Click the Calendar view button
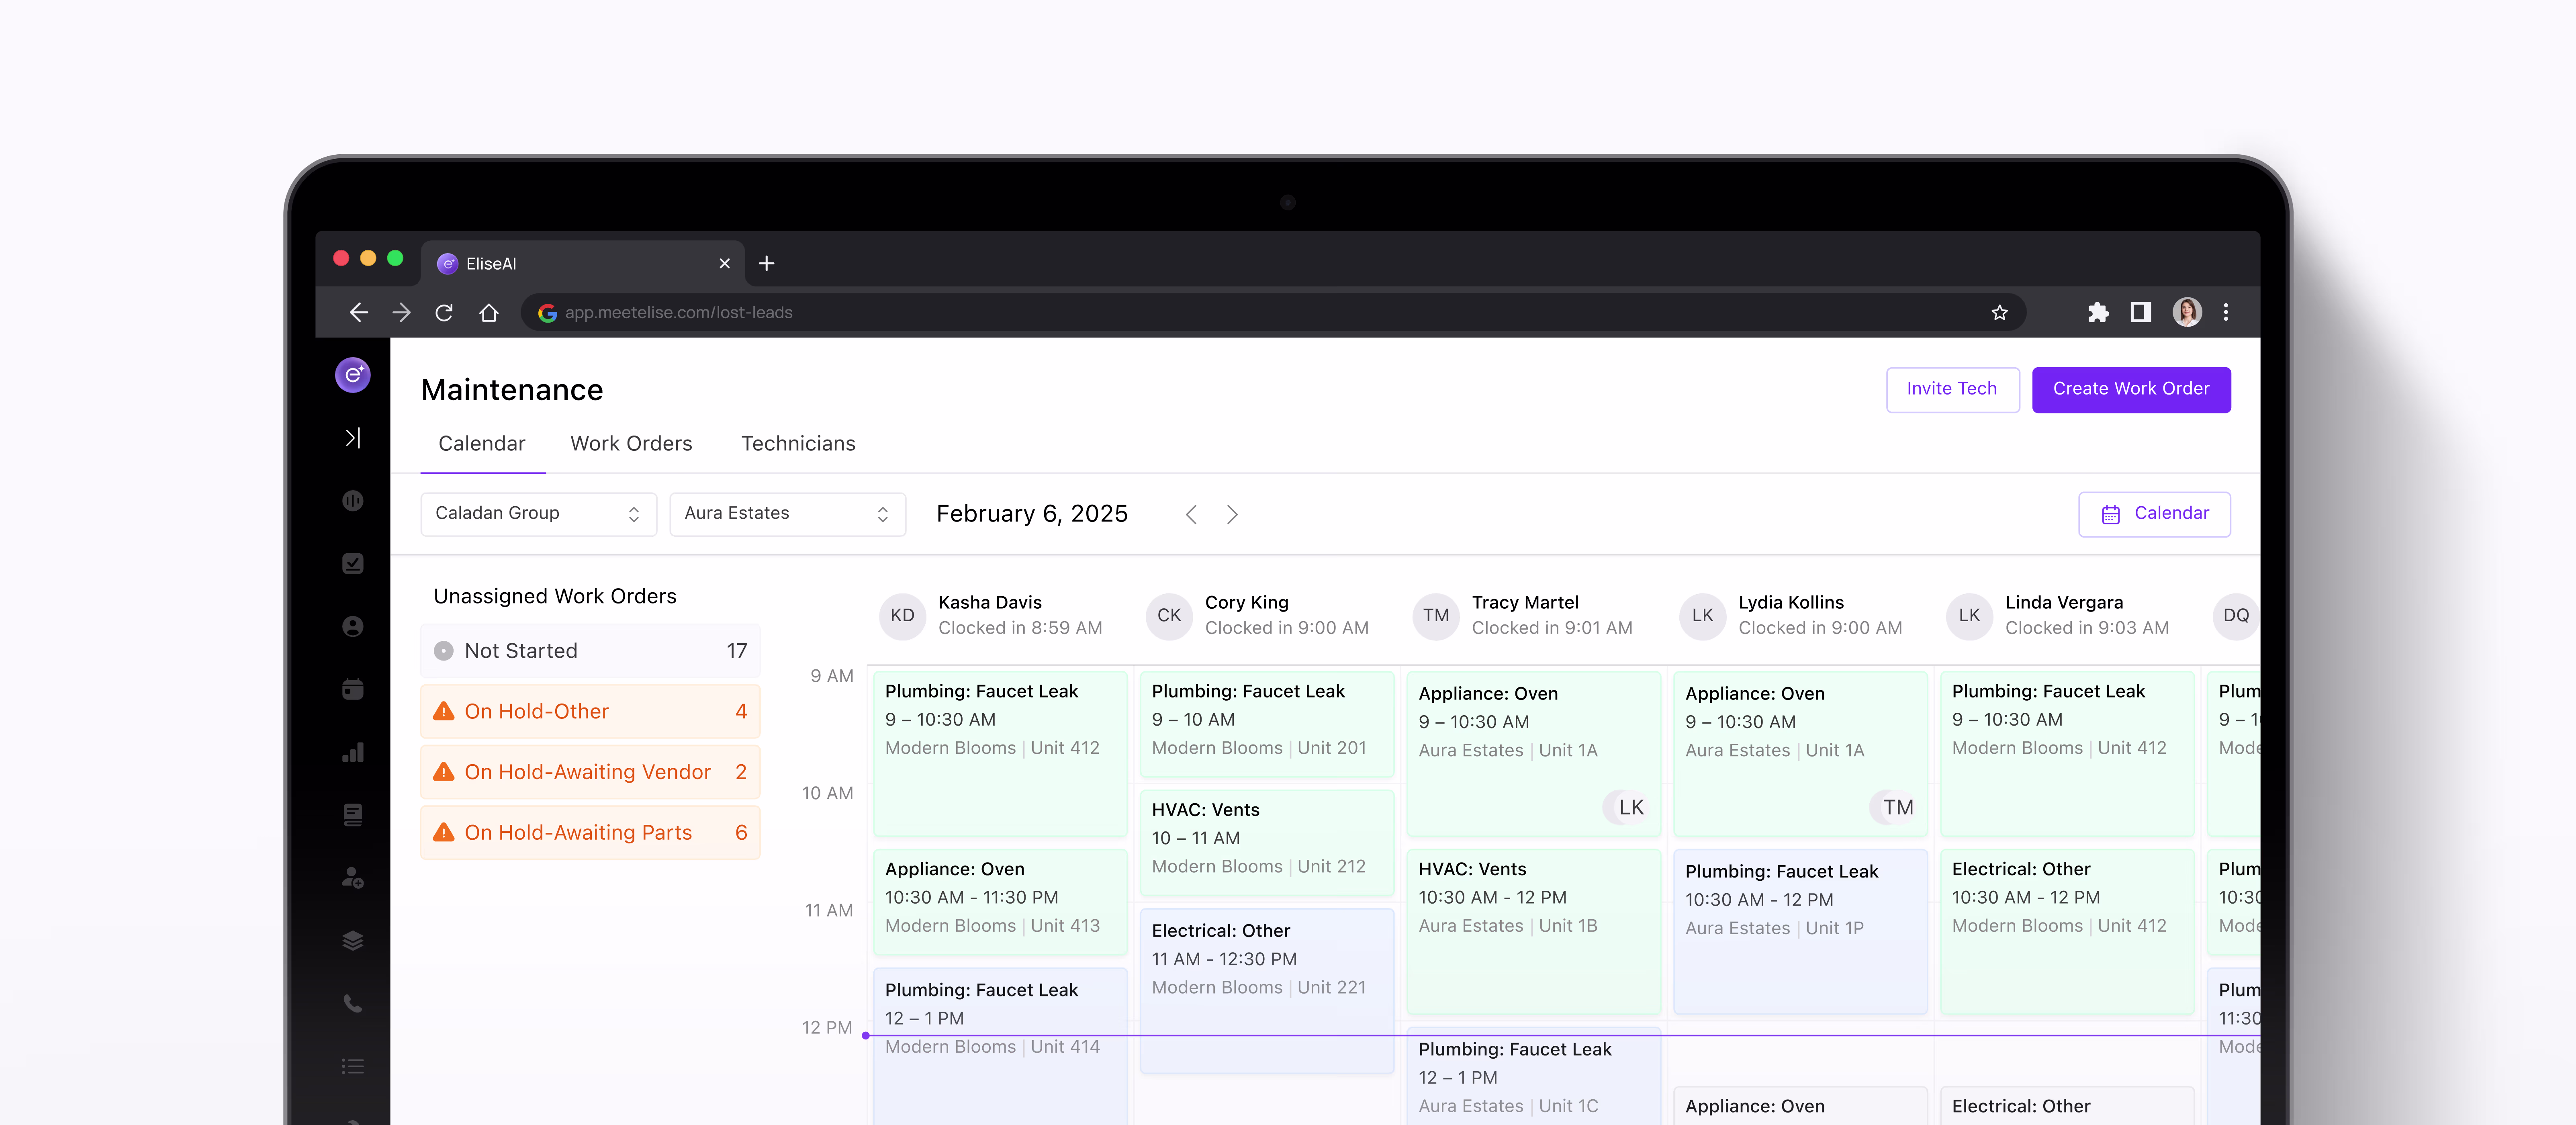 pos(2154,514)
